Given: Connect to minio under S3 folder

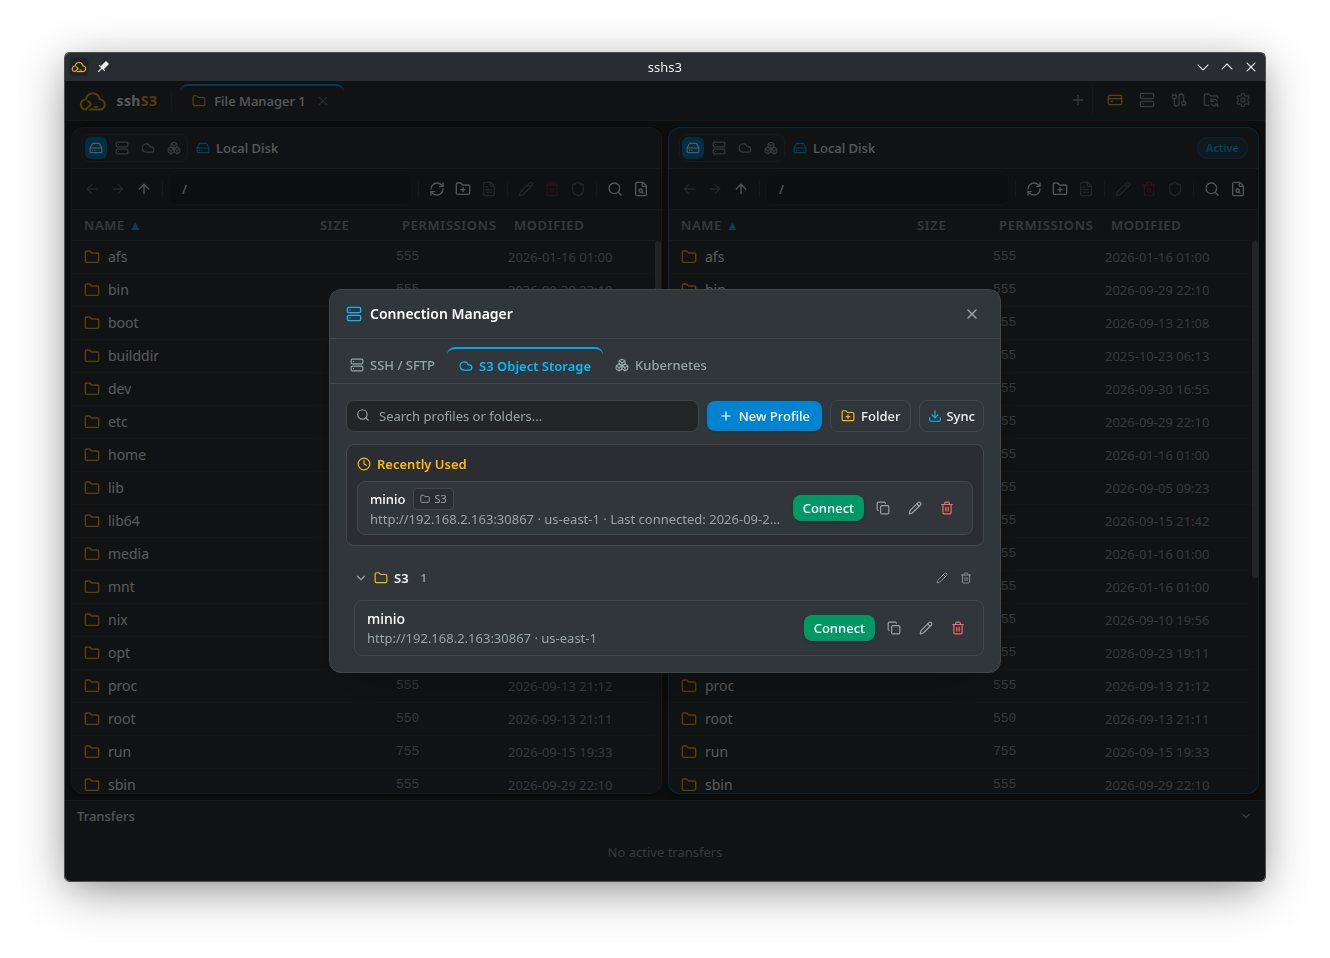Looking at the screenshot, I should coord(839,628).
